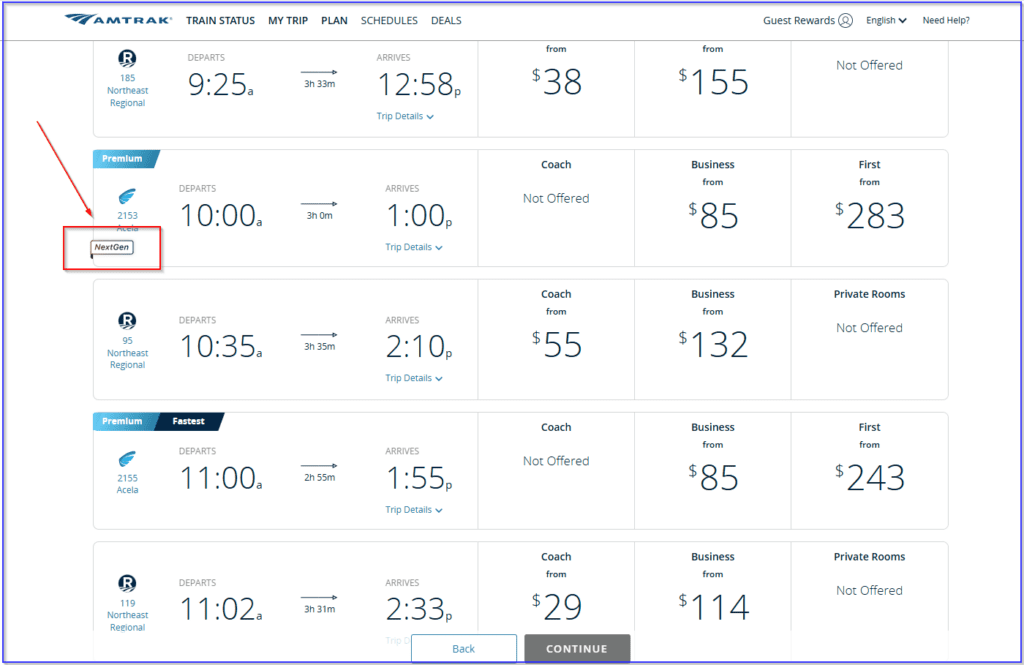
Task: Open the Deals menu
Action: 446,20
